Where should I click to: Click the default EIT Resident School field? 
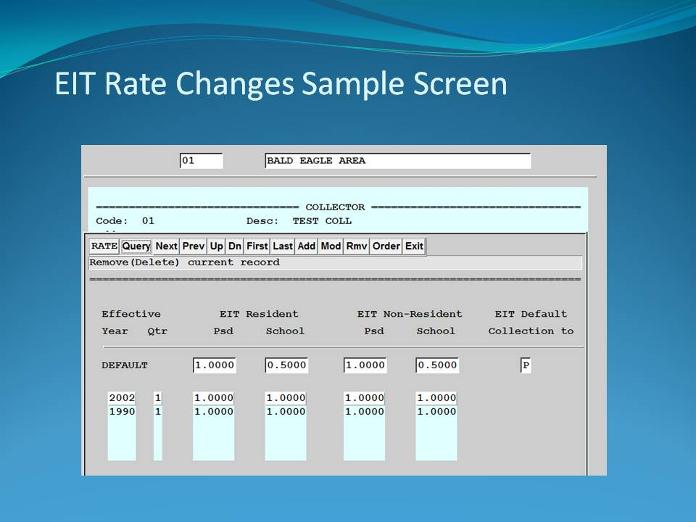point(286,365)
